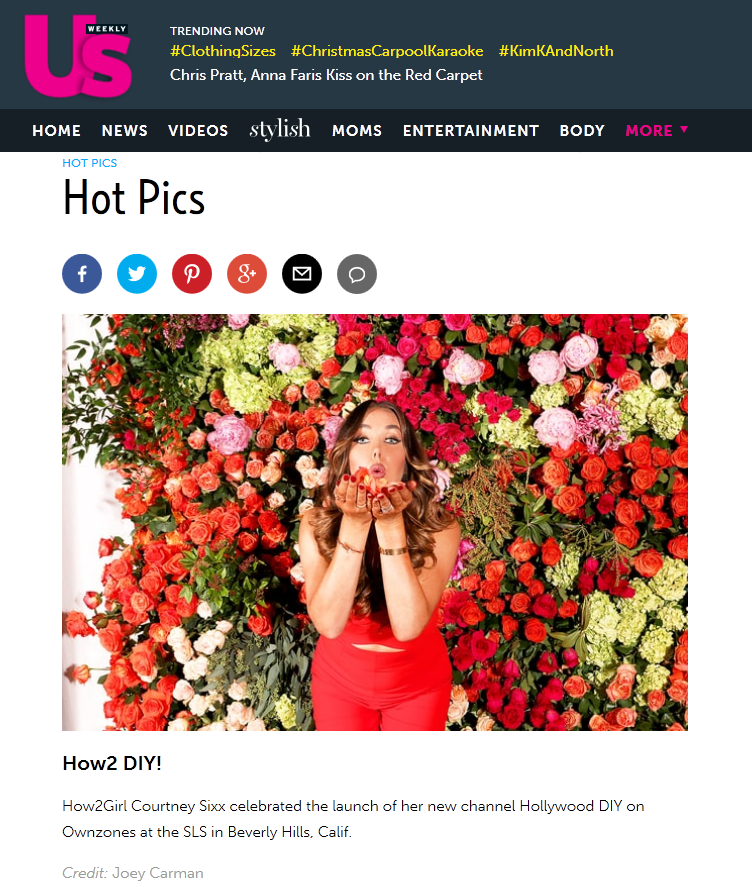The image size is (752, 887).
Task: Pin this photo with Pinterest icon
Action: 192,274
